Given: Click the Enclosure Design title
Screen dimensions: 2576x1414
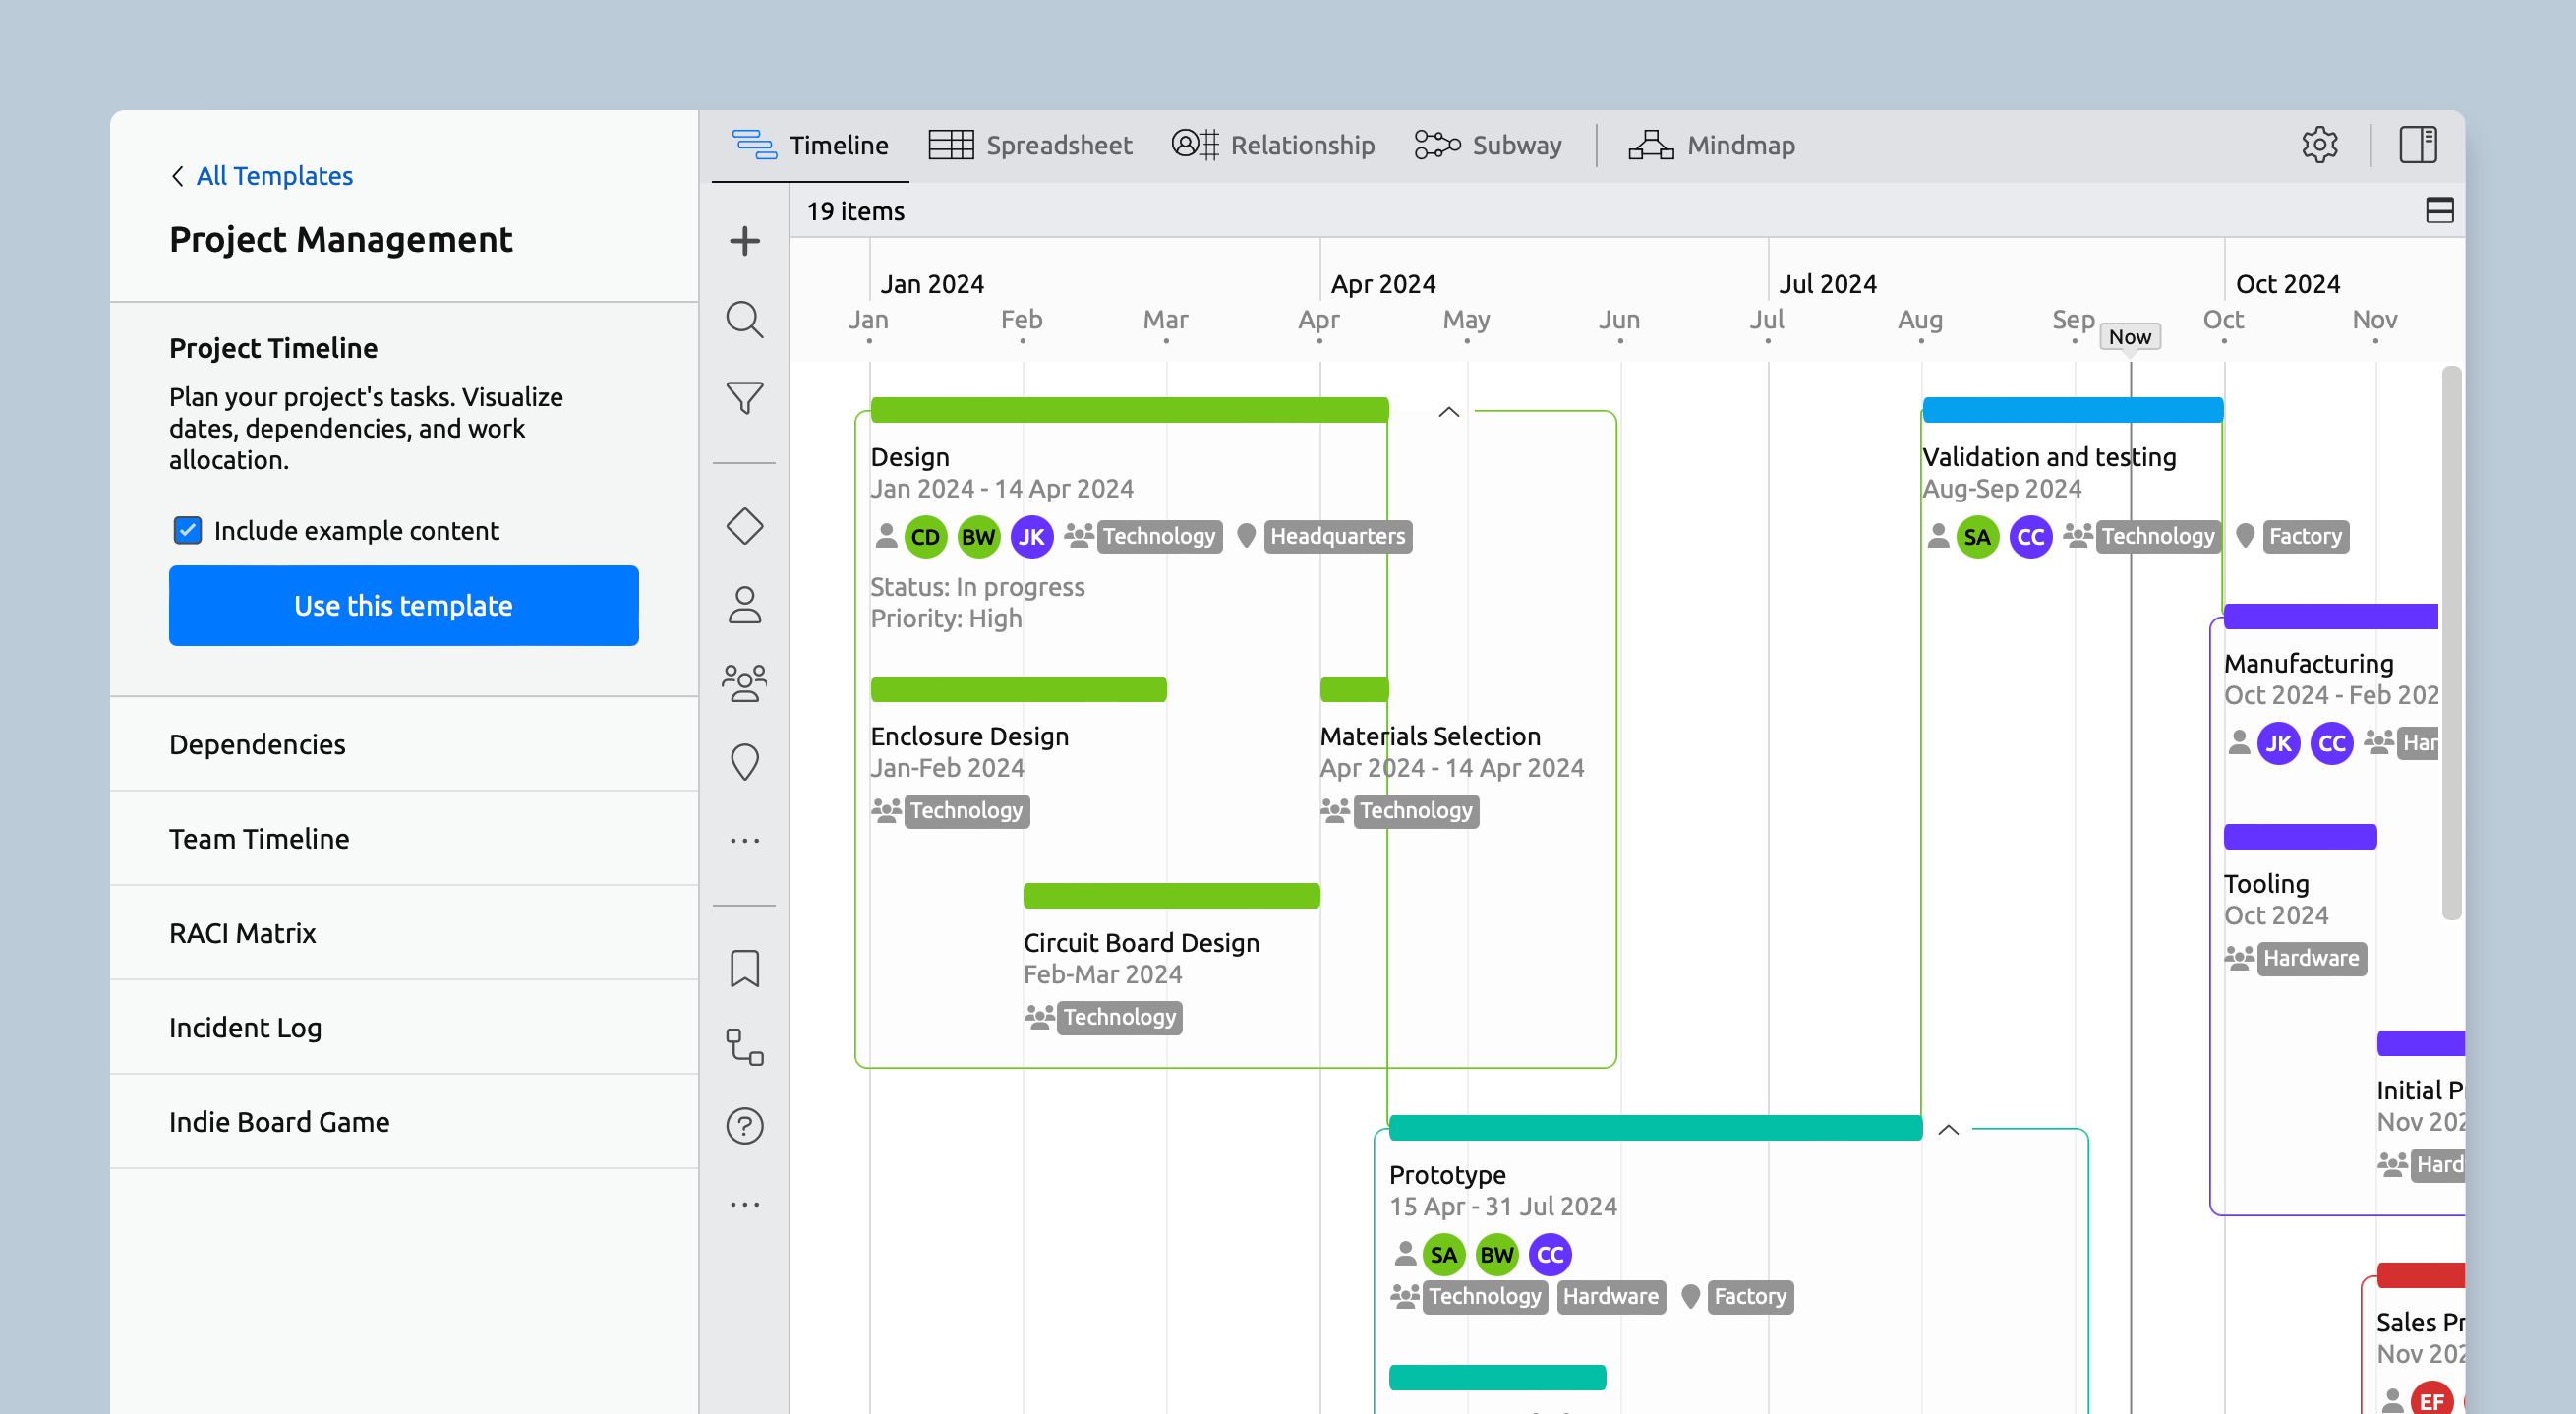Looking at the screenshot, I should (x=970, y=737).
